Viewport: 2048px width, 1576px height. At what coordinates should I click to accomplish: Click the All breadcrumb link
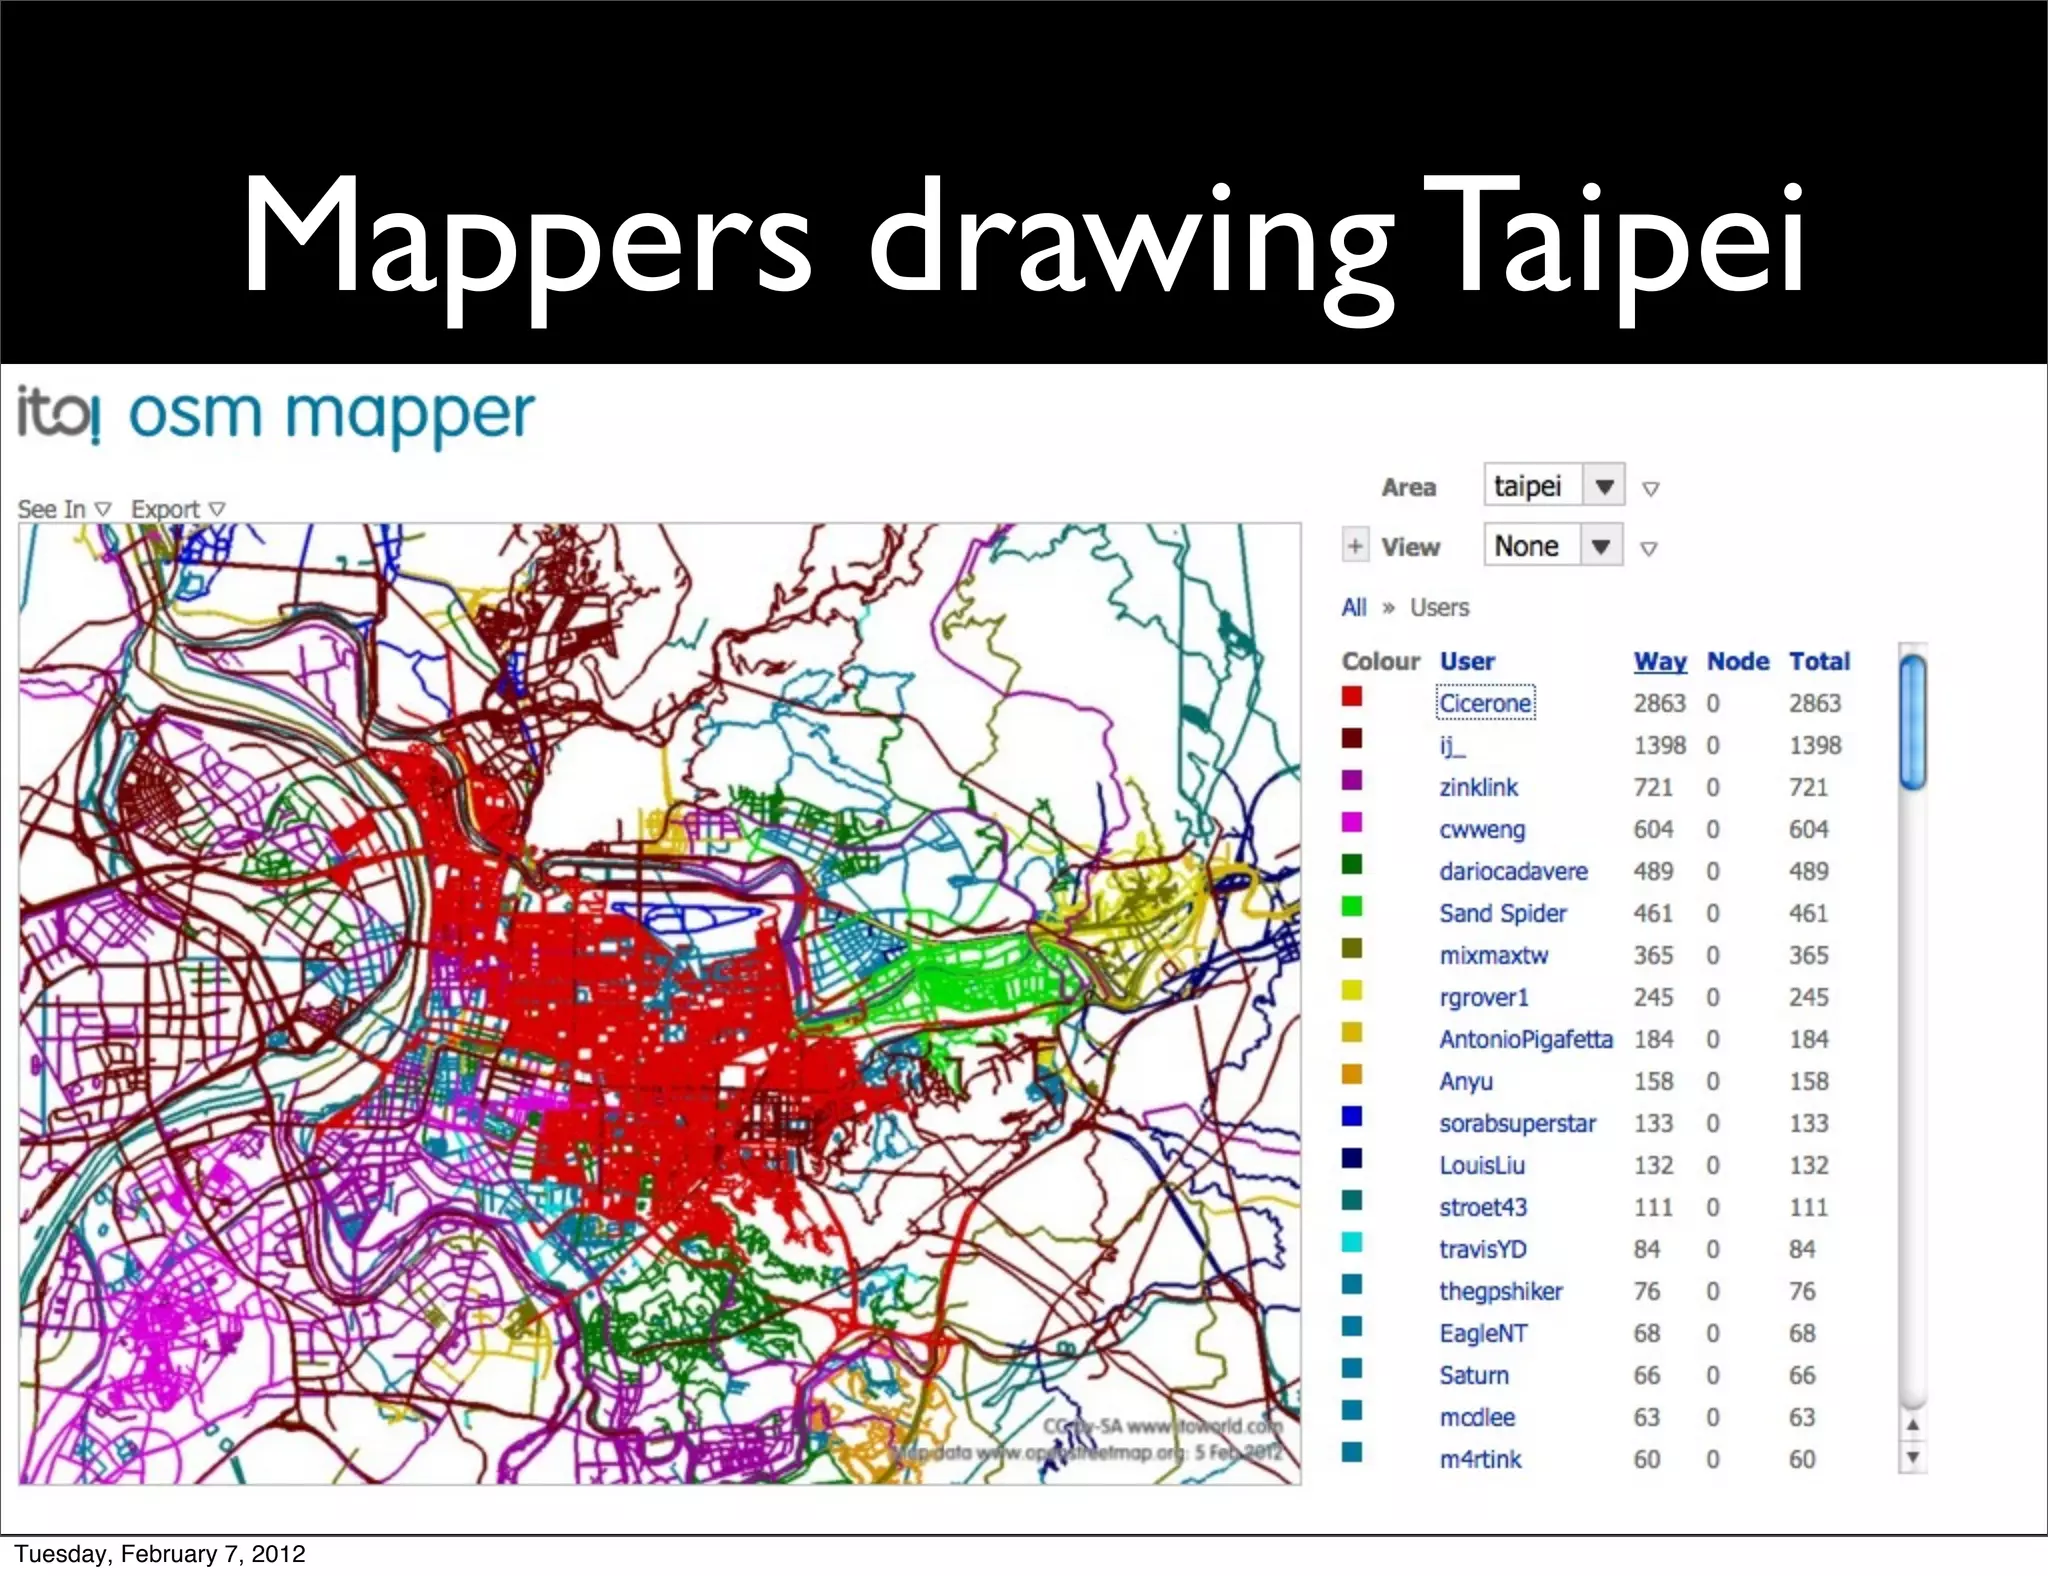tap(1353, 607)
